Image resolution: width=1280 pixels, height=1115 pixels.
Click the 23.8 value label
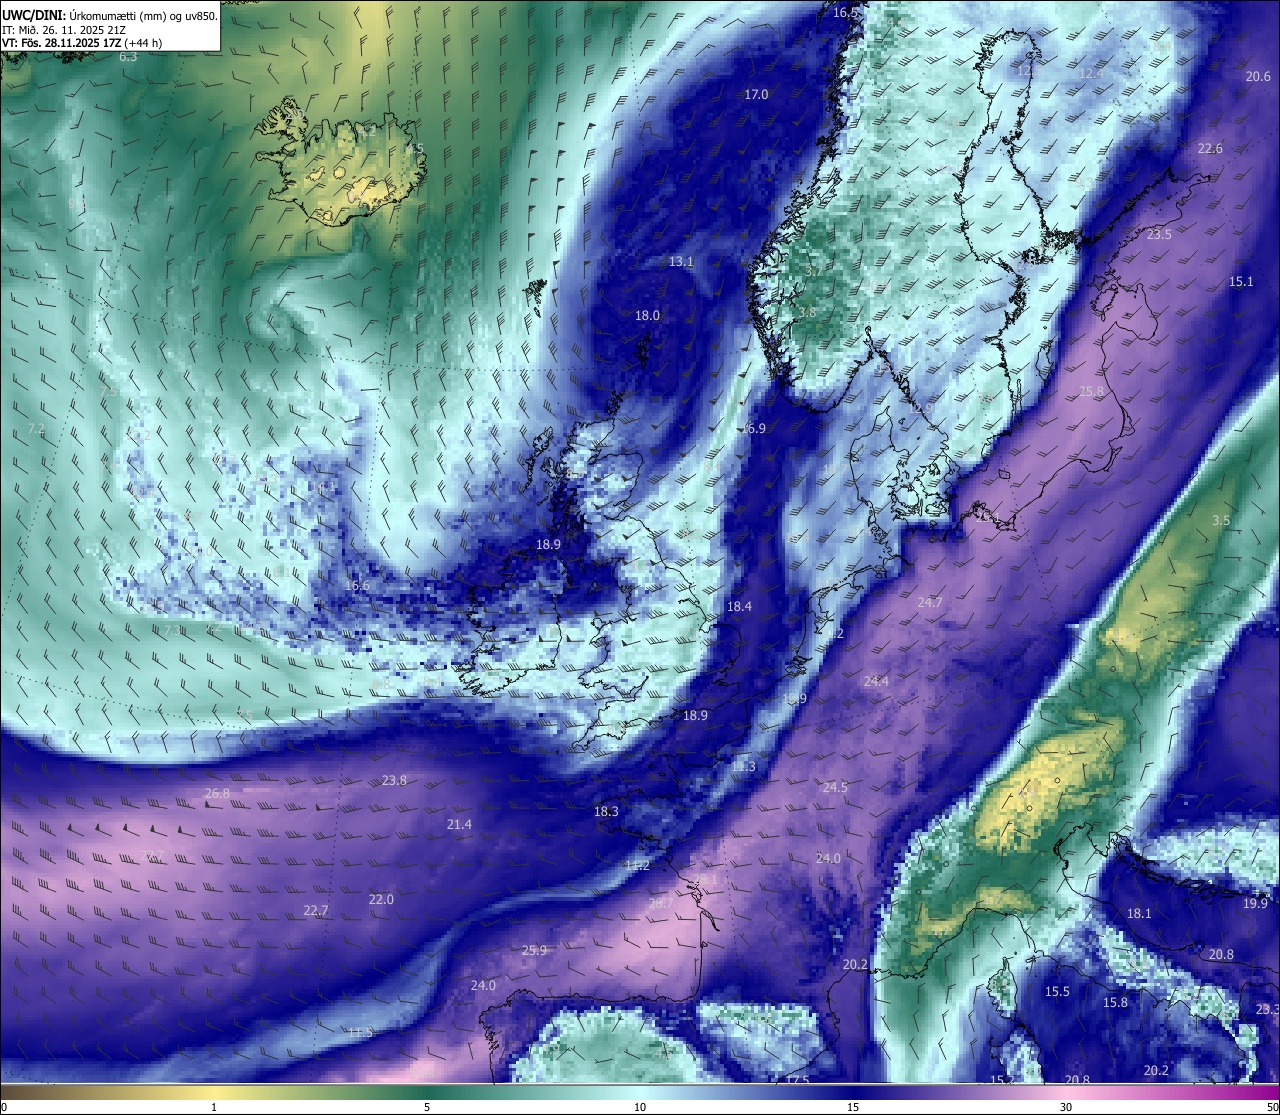tap(394, 780)
